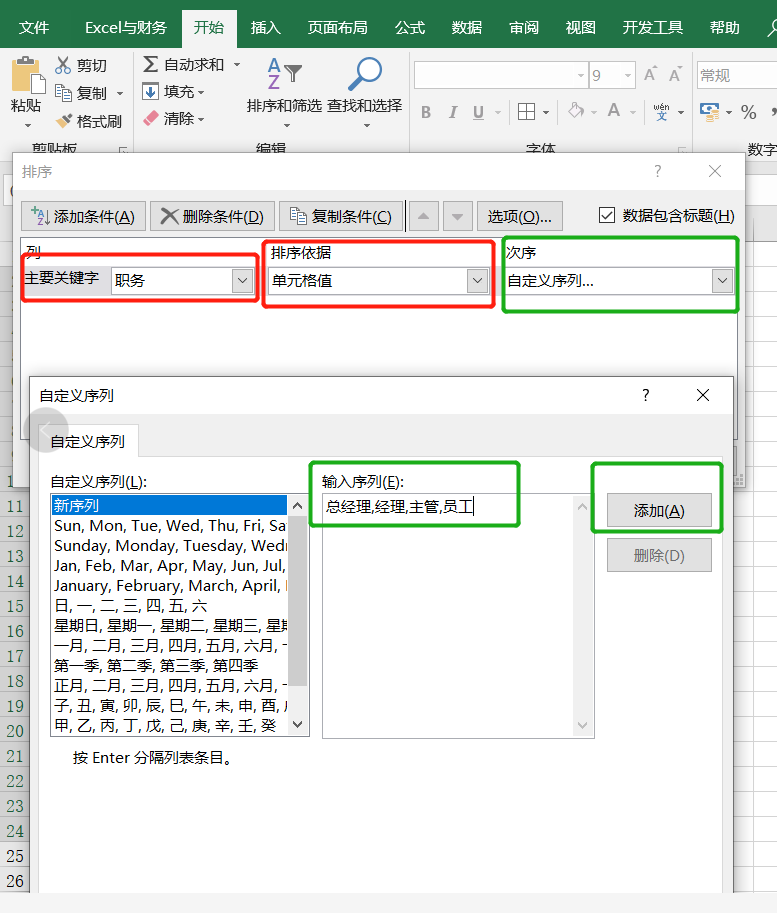Apply percent style format
The image size is (777, 913).
pyautogui.click(x=748, y=112)
